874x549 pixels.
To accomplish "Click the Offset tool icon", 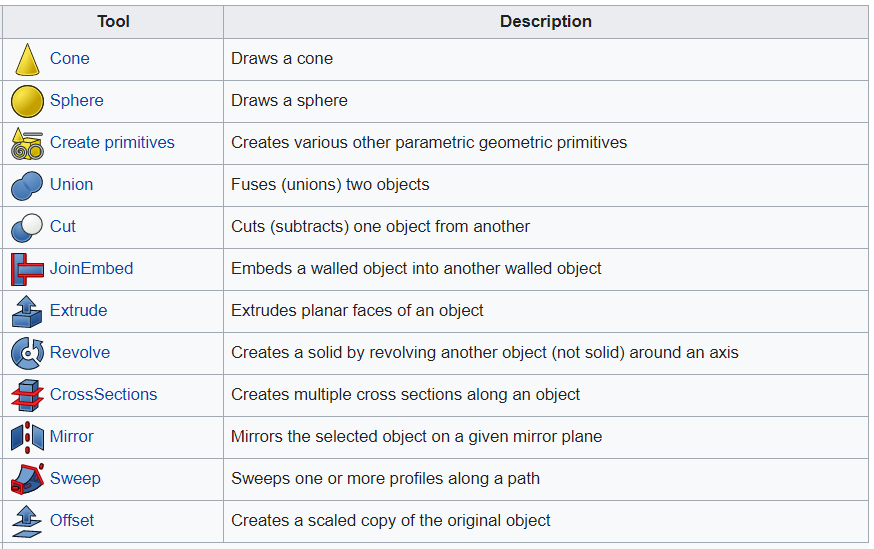I will (27, 521).
